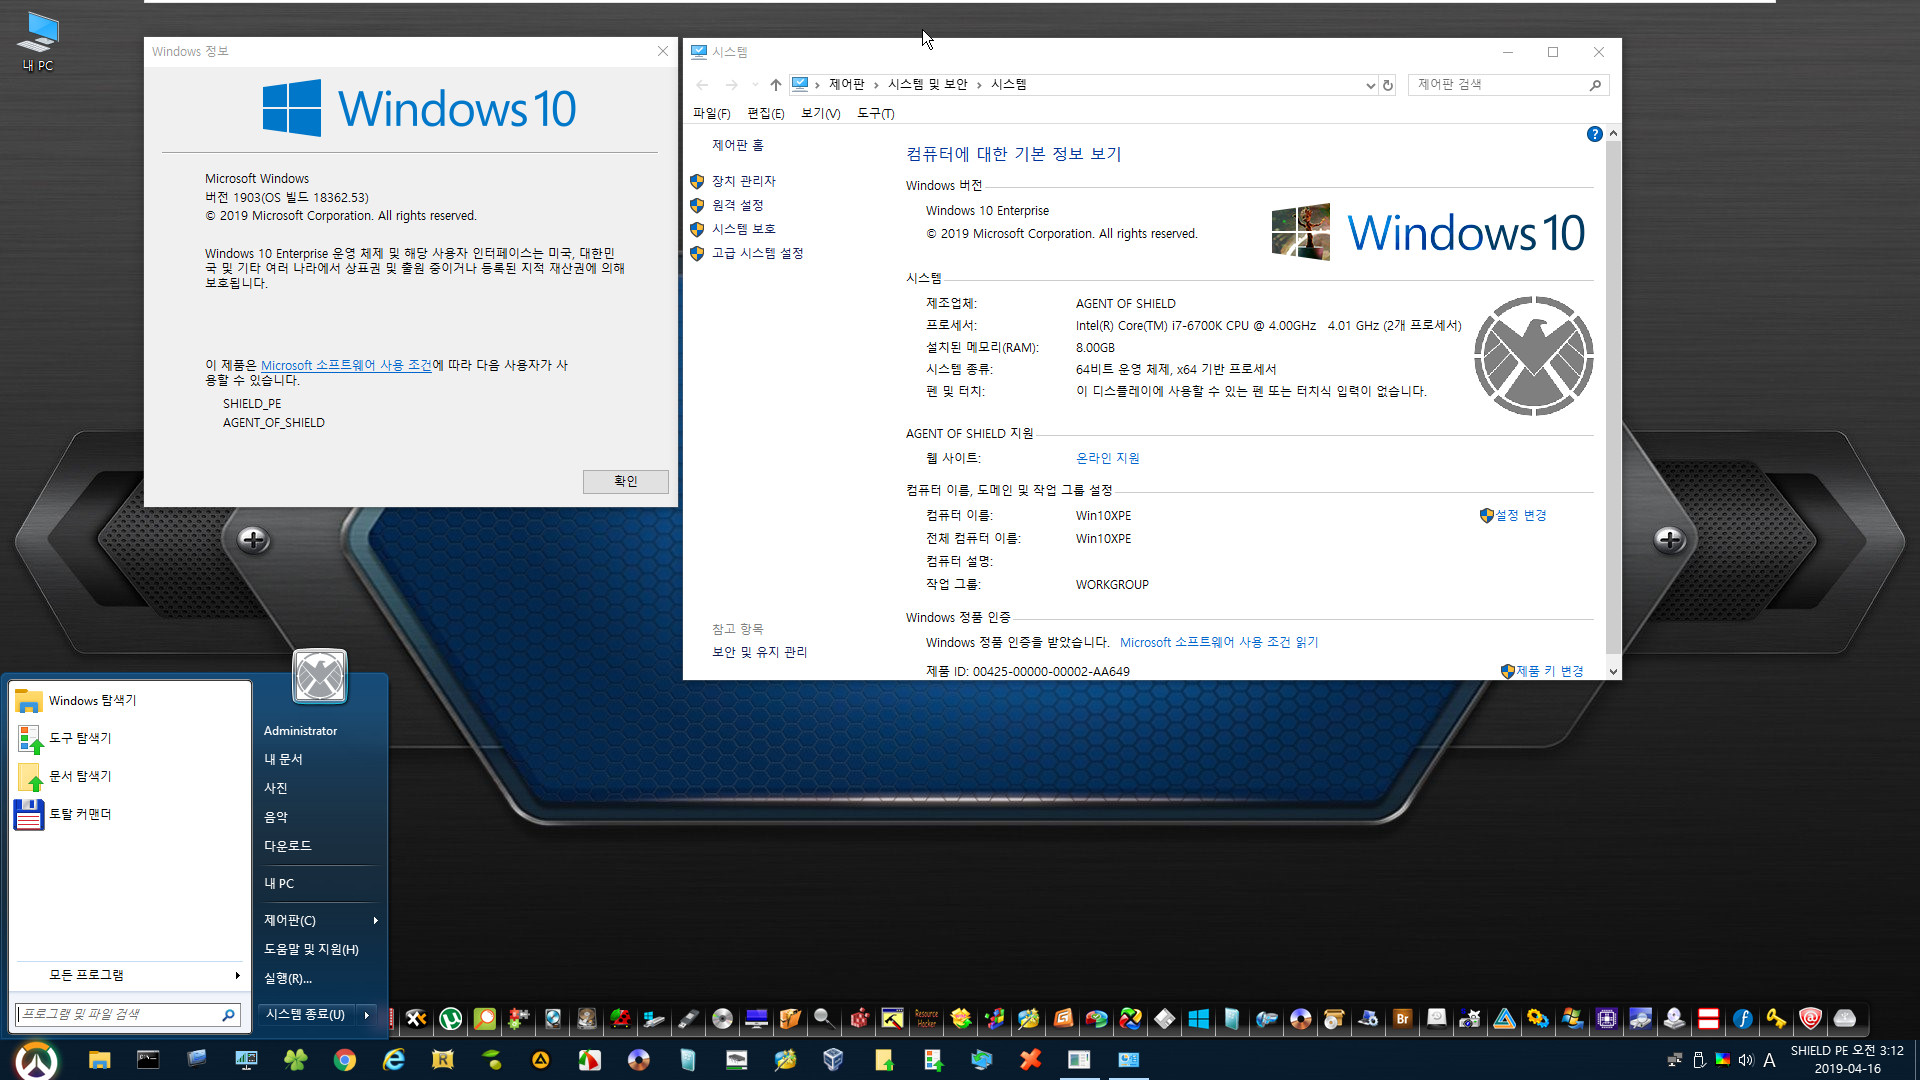Open the blue f circle icon in dock
This screenshot has height=1080, width=1920.
click(1742, 1018)
